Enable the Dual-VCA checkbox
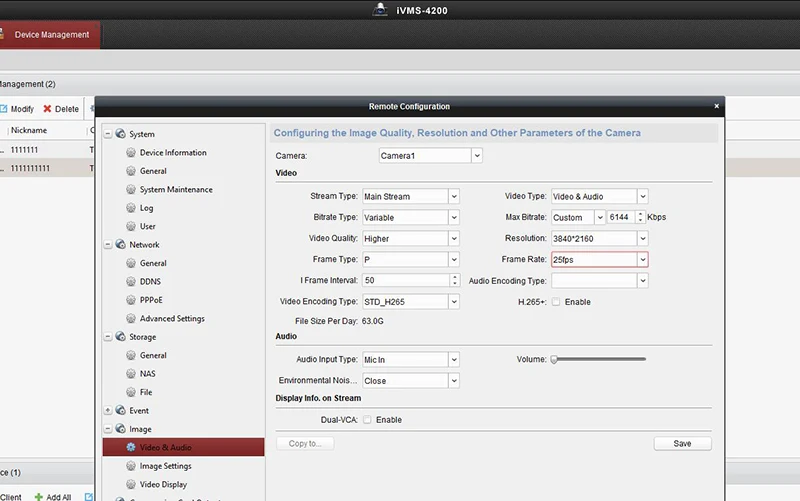This screenshot has height=501, width=800. 367,419
